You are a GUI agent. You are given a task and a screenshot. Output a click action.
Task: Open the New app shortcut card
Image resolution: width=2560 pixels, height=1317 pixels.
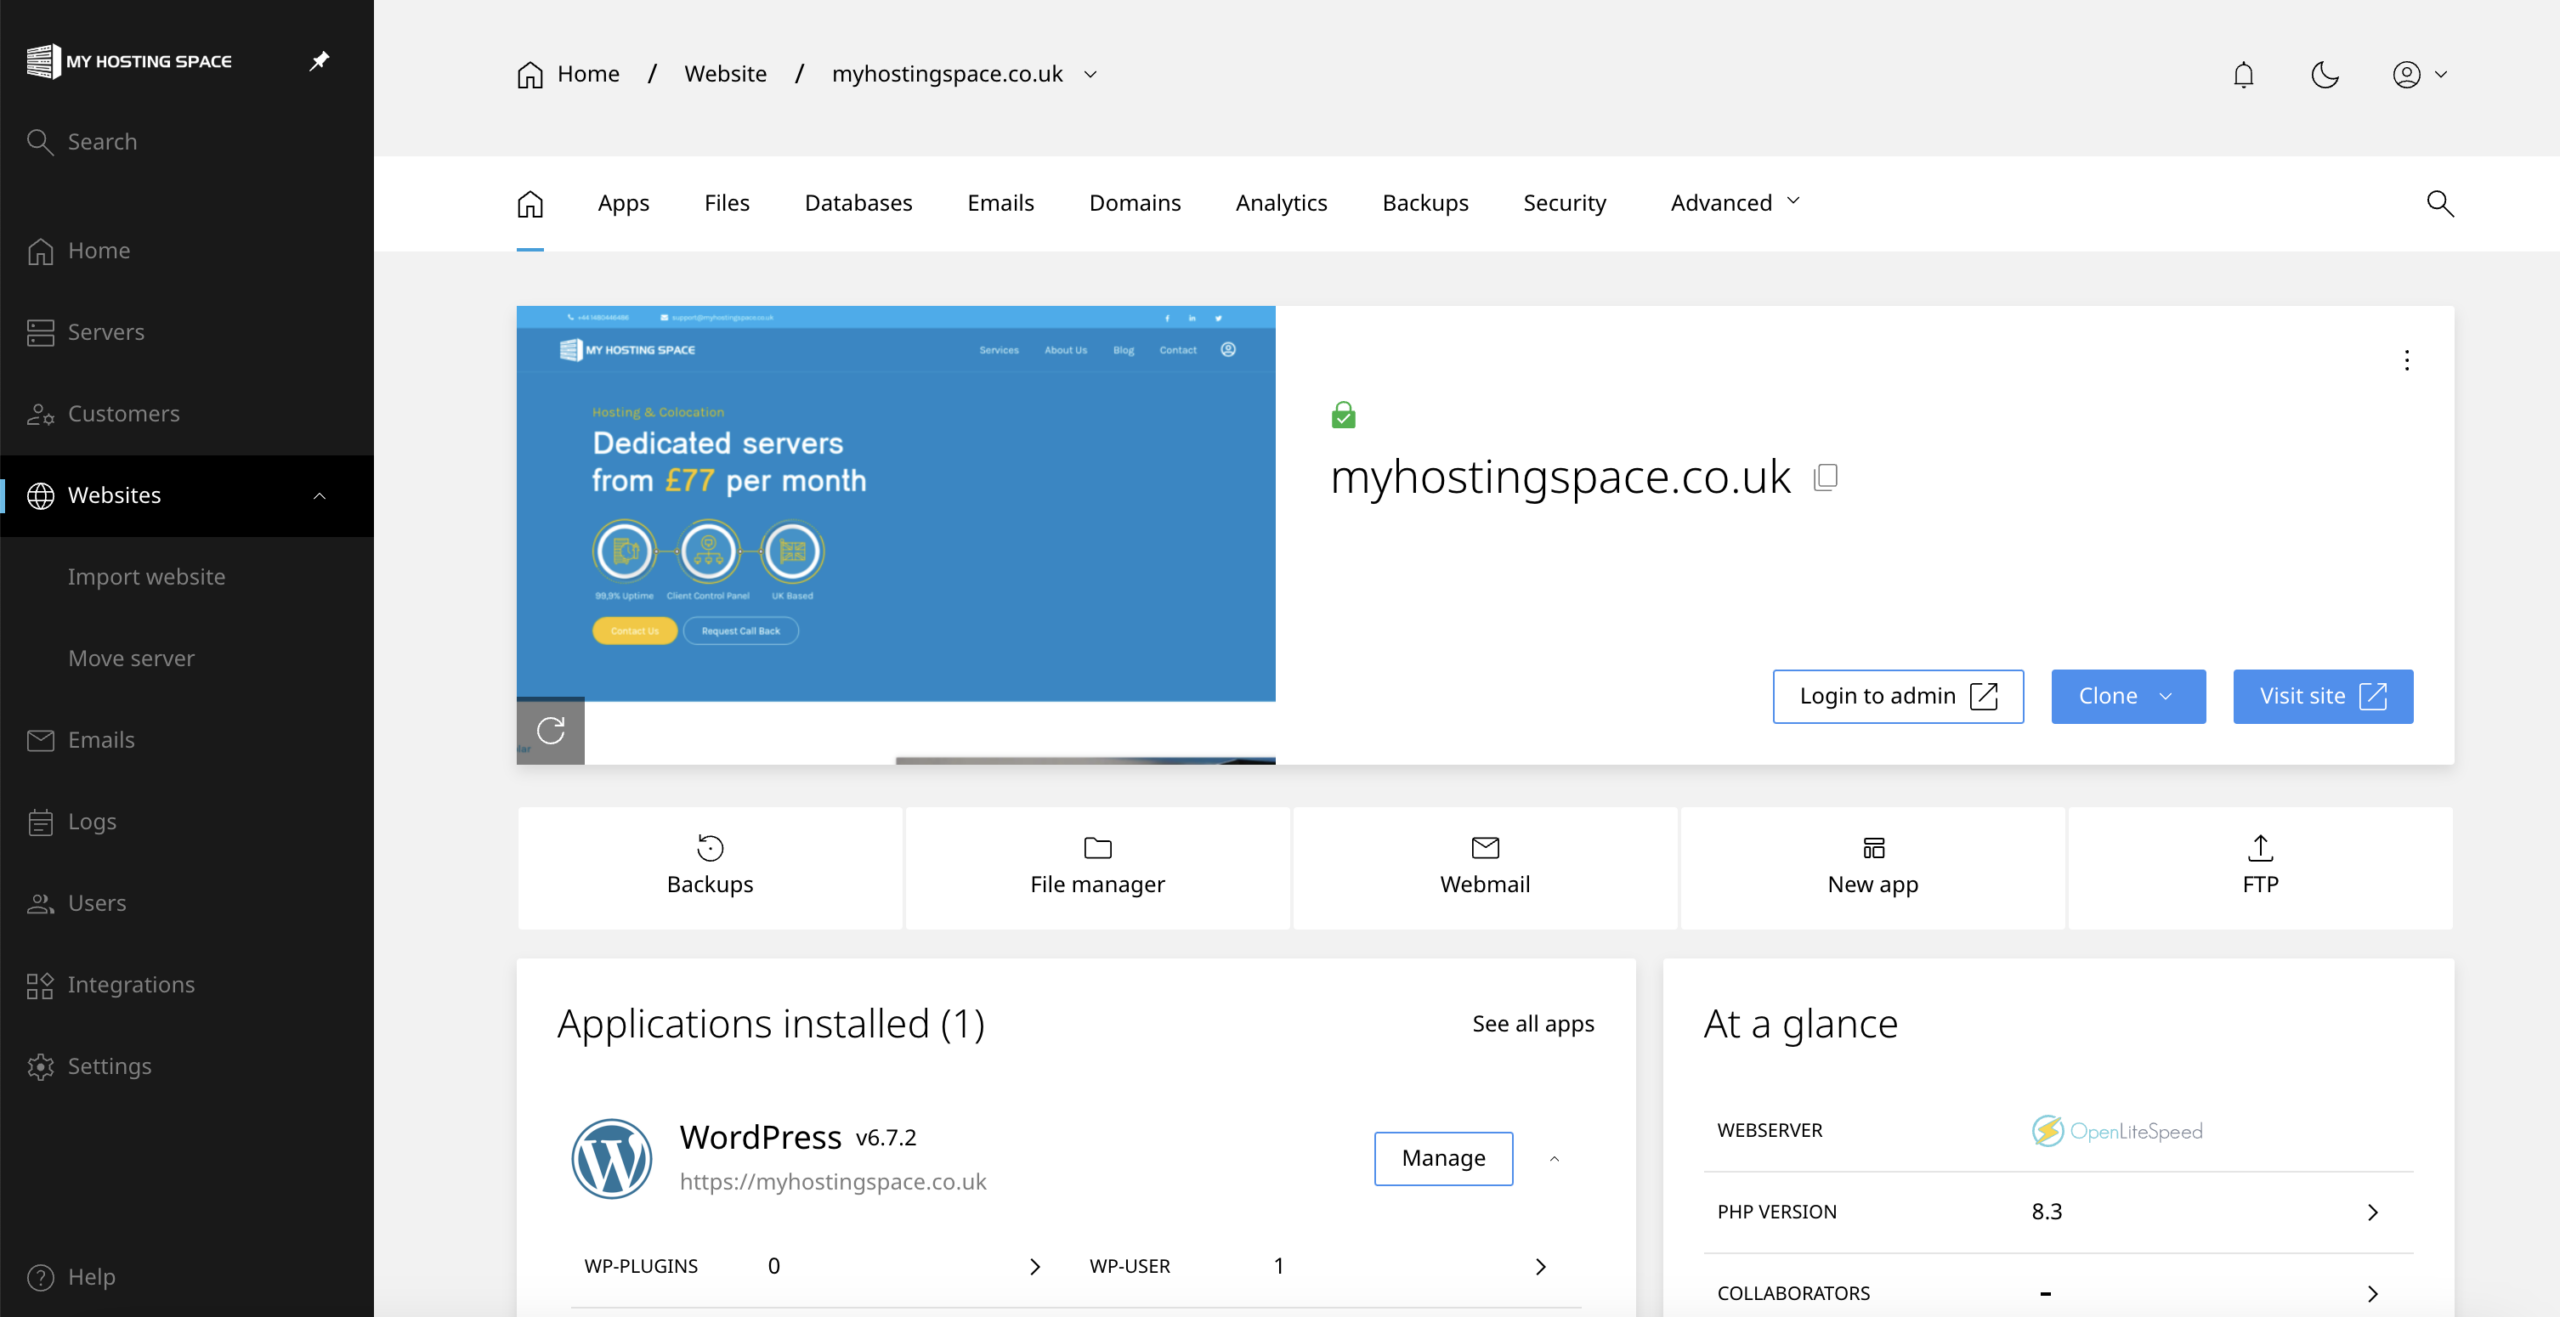(x=1873, y=868)
